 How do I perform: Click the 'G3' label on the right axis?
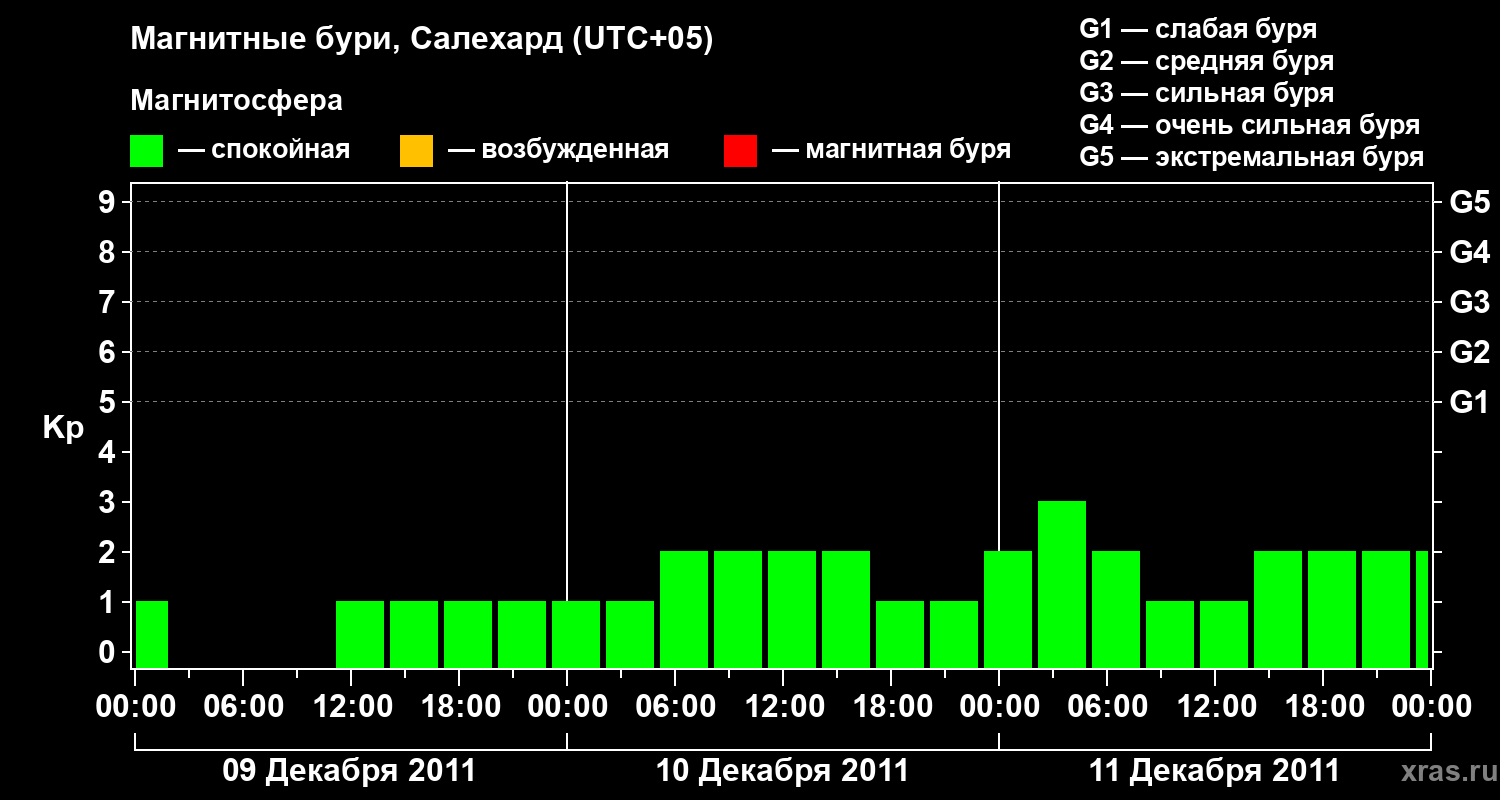coord(1469,302)
